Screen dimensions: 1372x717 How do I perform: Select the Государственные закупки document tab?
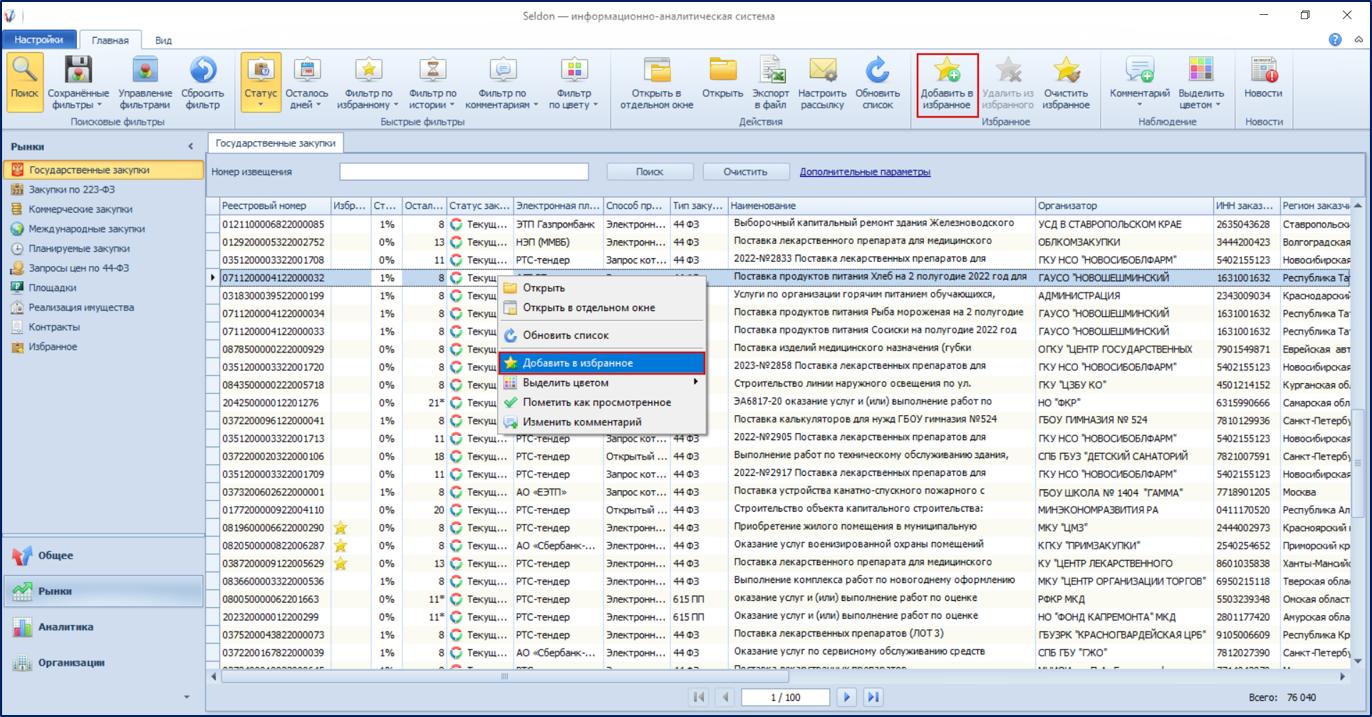(x=276, y=142)
